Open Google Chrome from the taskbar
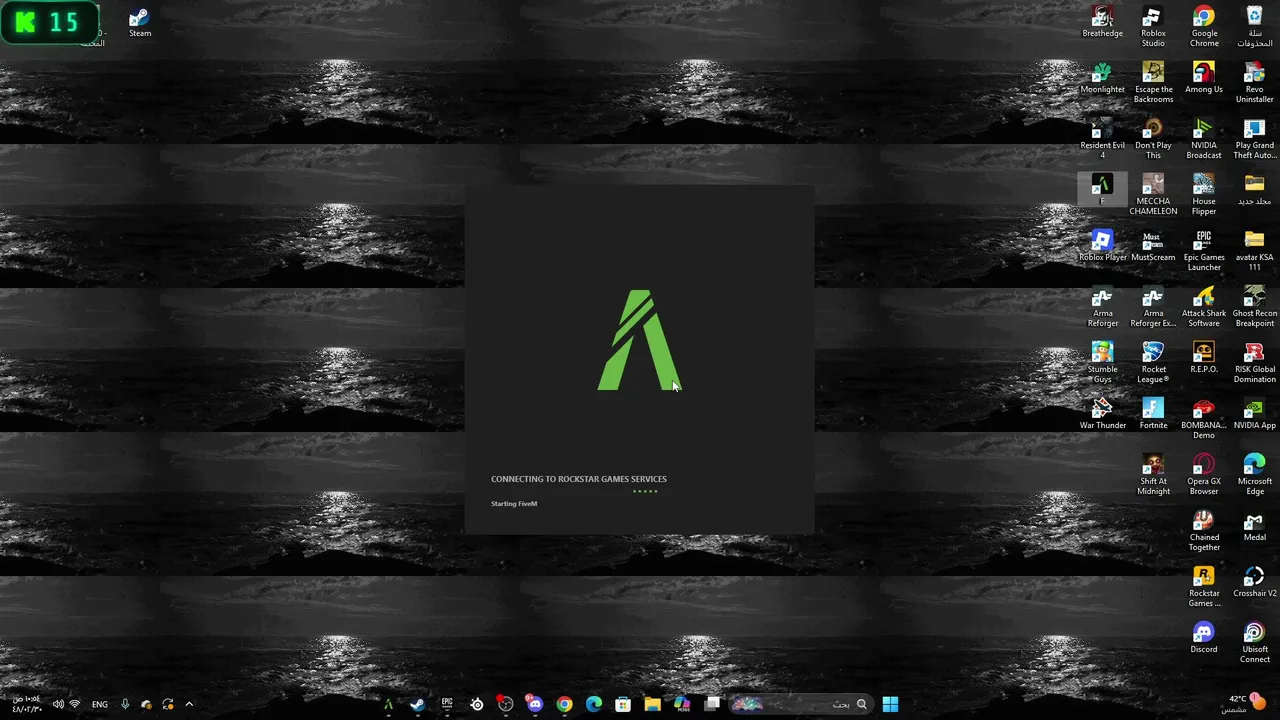Image resolution: width=1280 pixels, height=720 pixels. pyautogui.click(x=564, y=704)
